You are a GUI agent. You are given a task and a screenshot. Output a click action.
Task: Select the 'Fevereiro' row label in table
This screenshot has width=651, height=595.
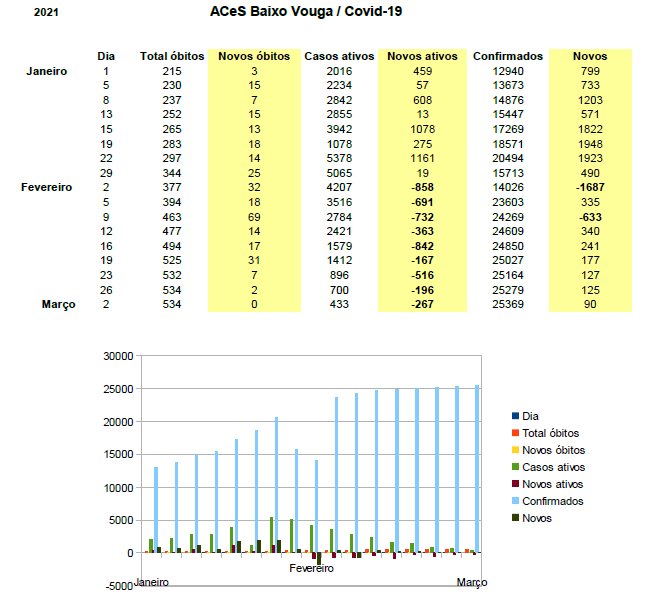pyautogui.click(x=46, y=187)
